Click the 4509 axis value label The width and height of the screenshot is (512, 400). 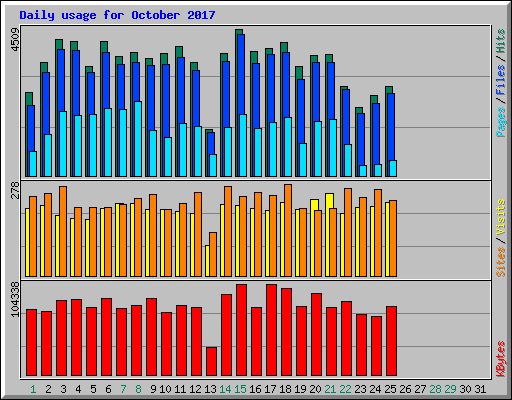(16, 39)
